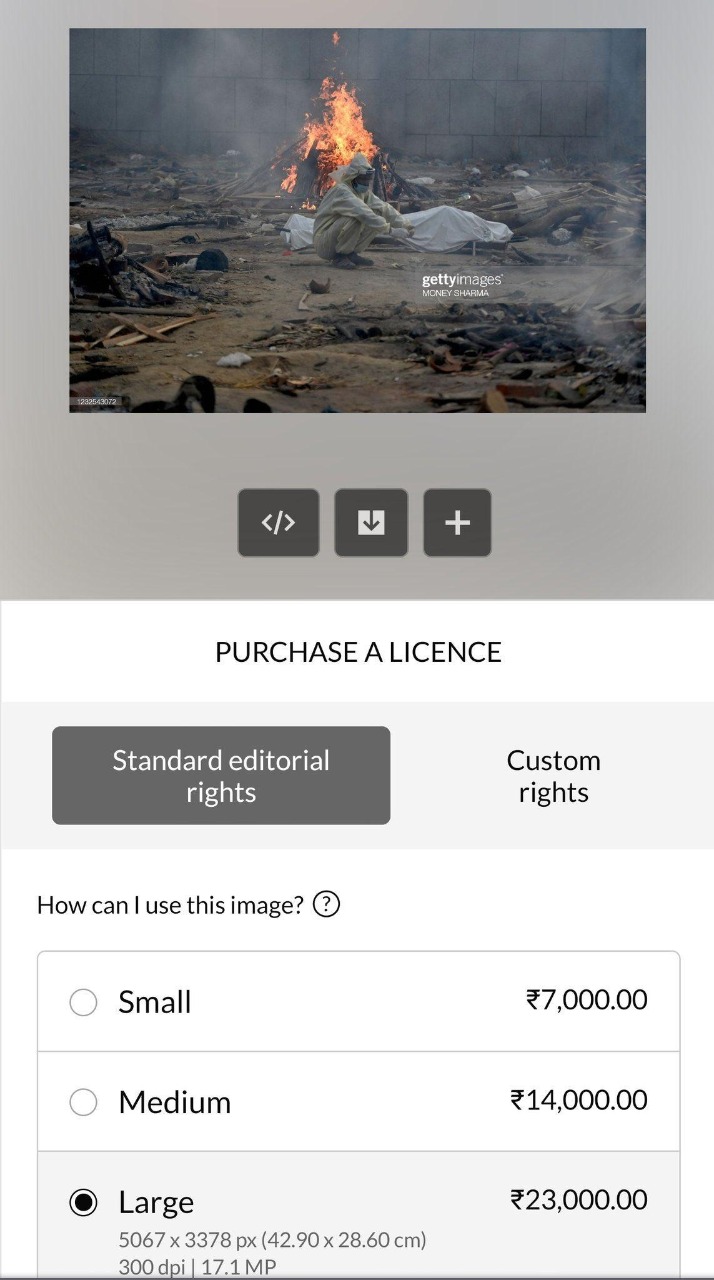The height and width of the screenshot is (1280, 714).
Task: Select the Small size radio button
Action: 83,1002
